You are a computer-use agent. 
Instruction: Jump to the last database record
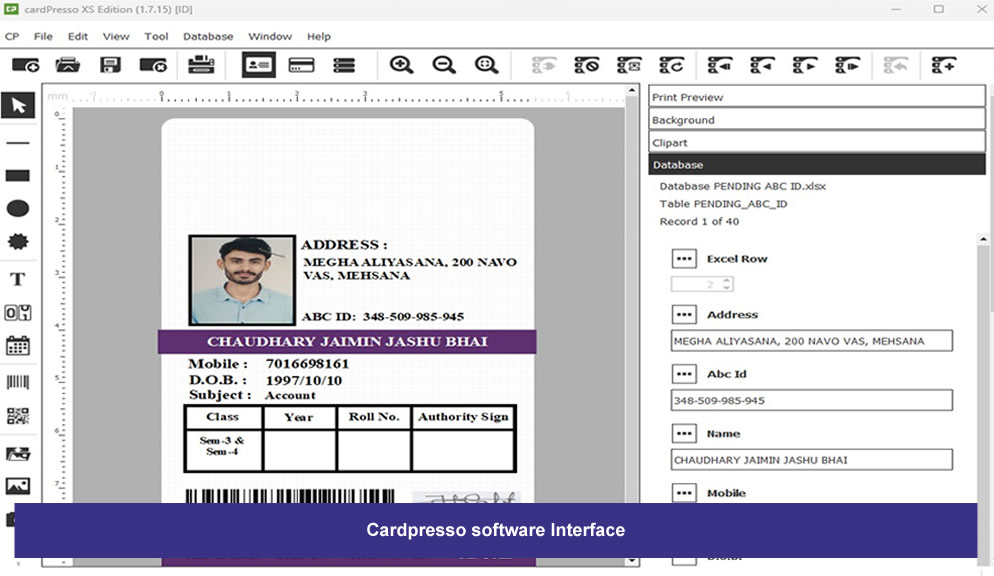point(847,65)
